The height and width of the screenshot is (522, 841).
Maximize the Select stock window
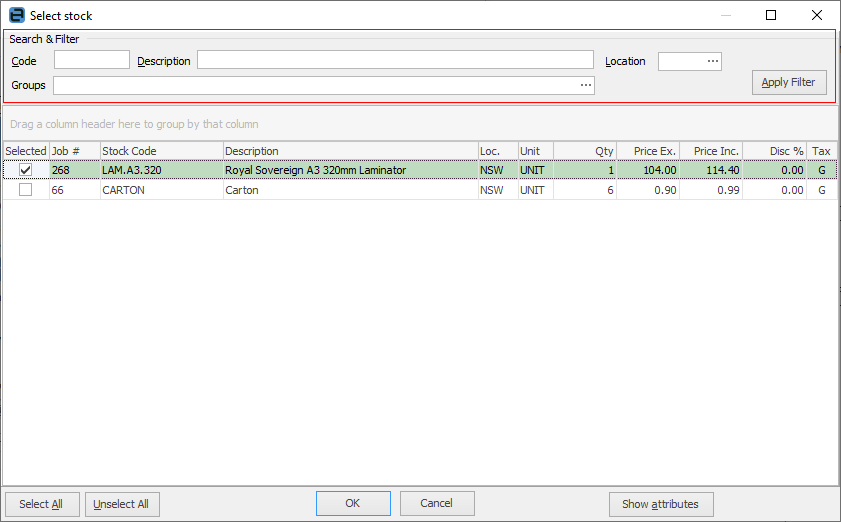(771, 15)
